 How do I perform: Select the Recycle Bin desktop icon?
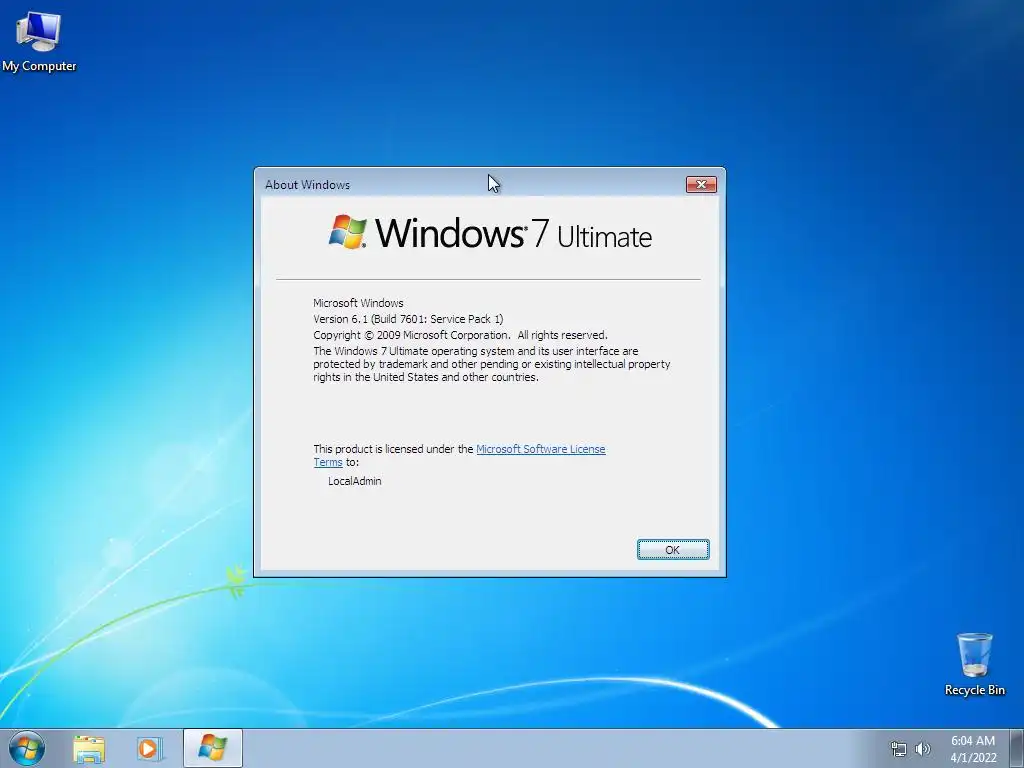tap(974, 664)
